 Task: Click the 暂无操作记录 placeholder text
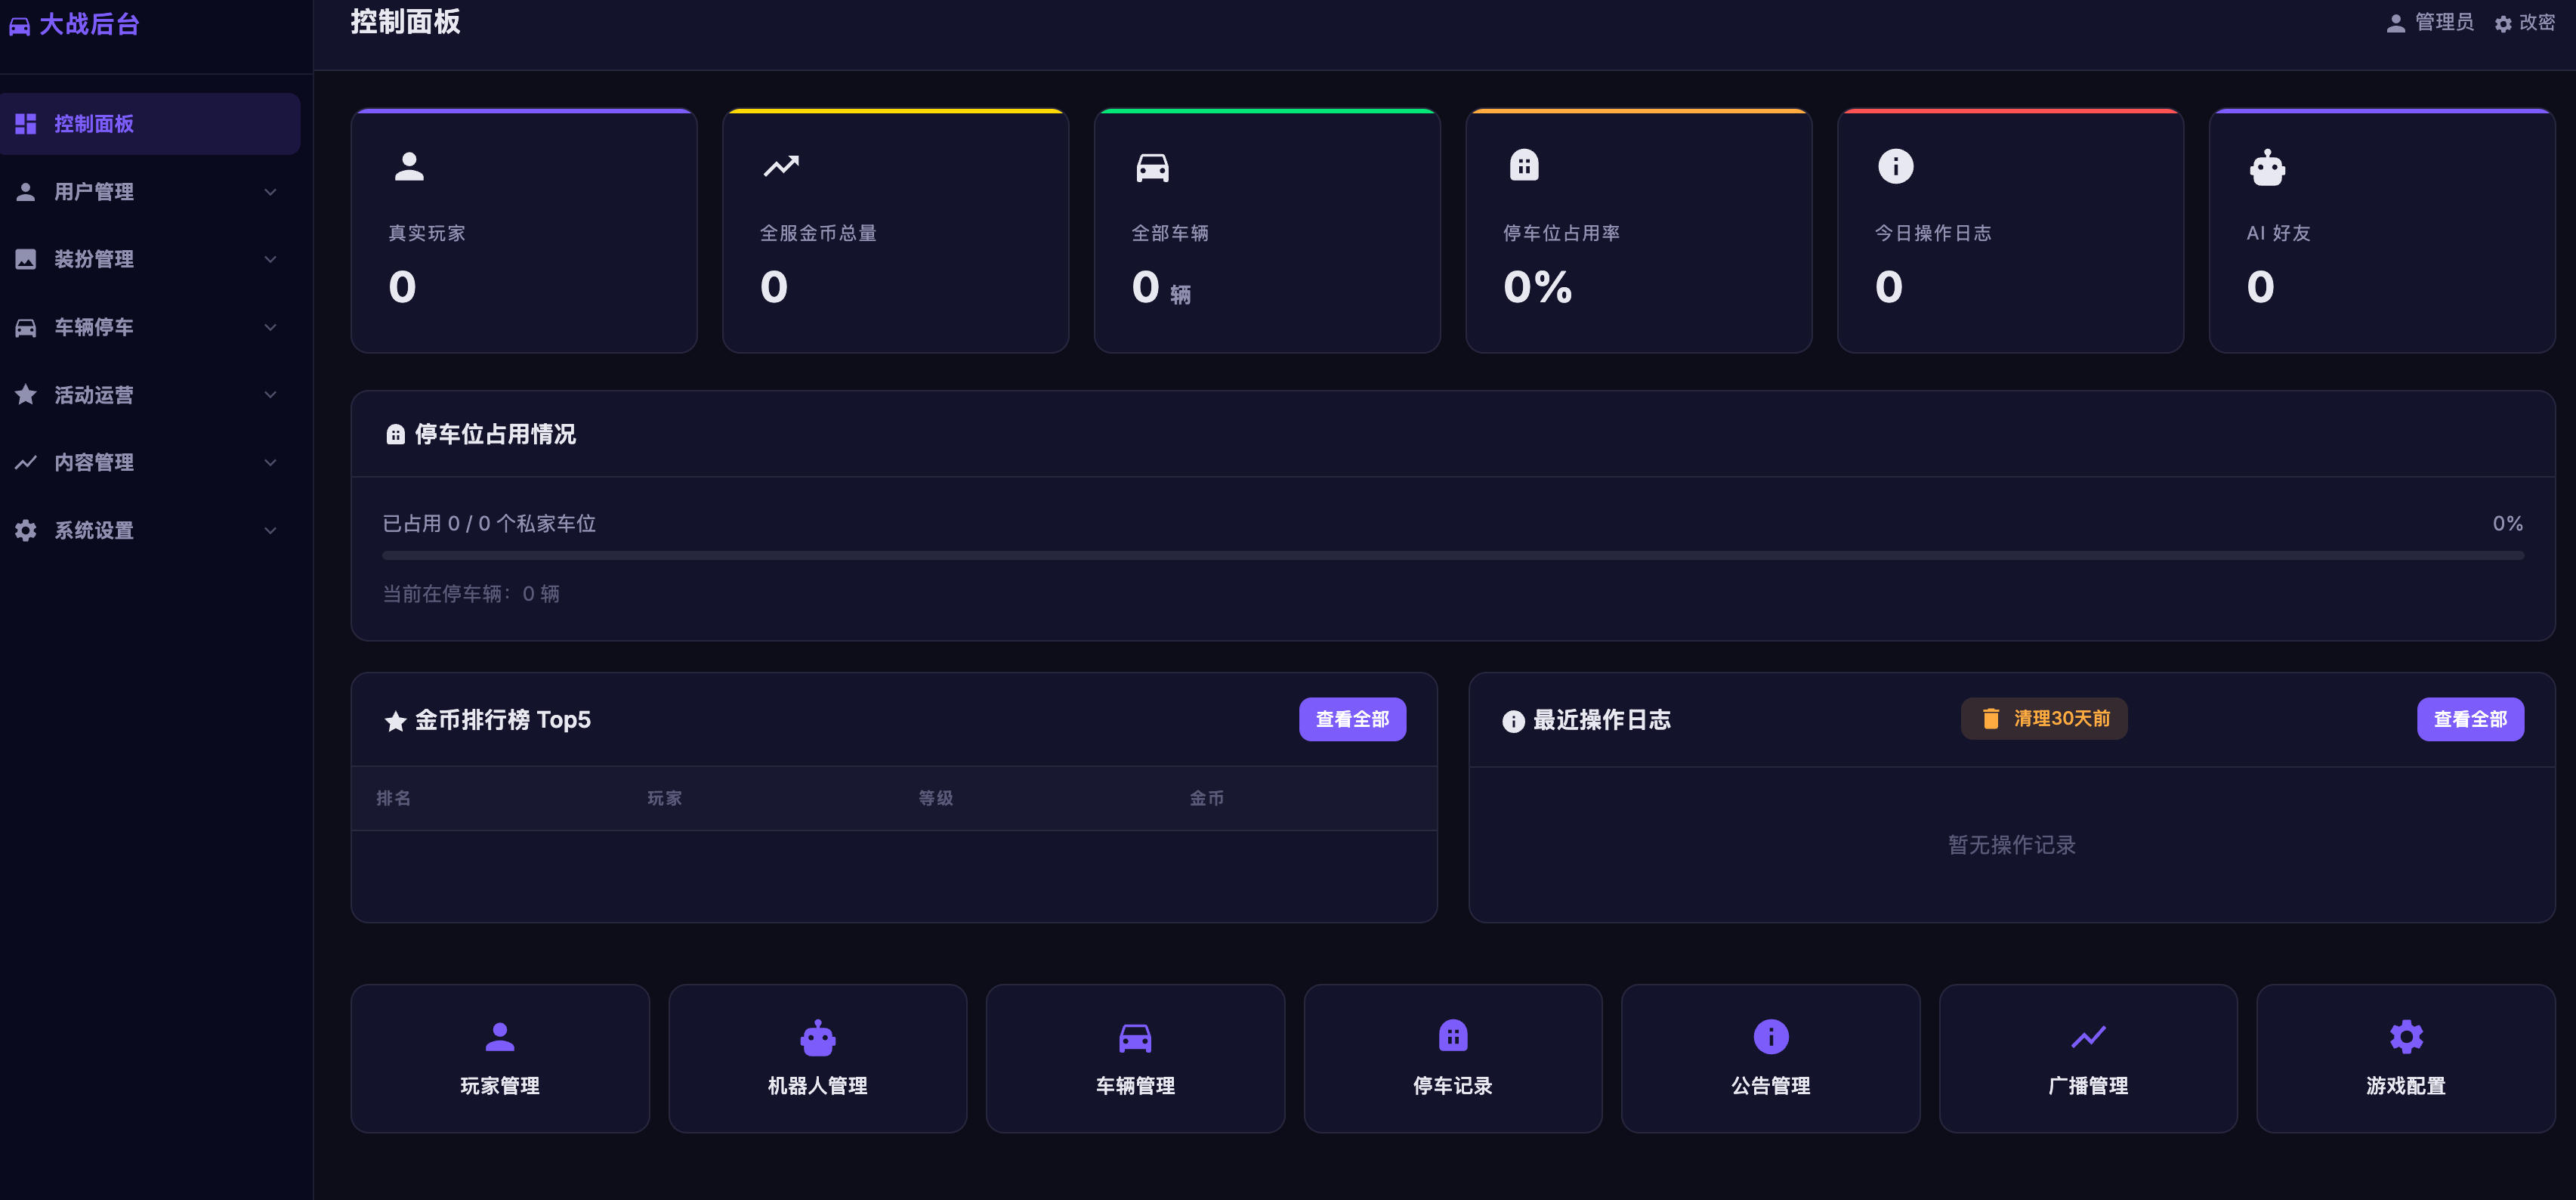[x=2012, y=845]
